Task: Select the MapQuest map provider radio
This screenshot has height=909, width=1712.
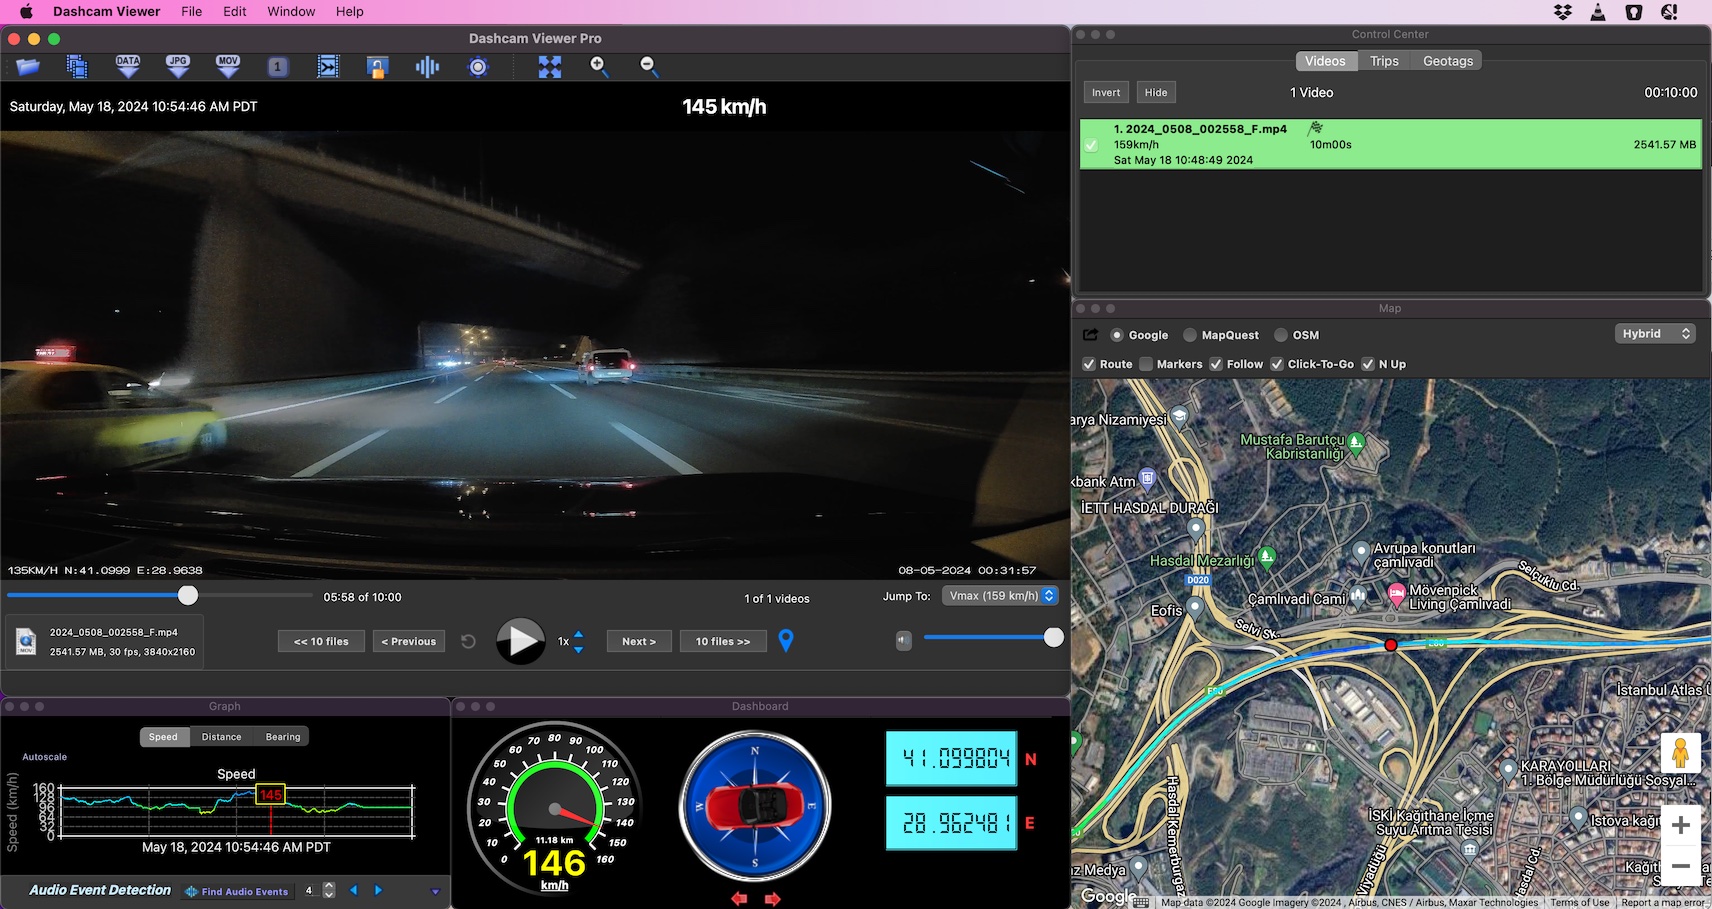Action: click(x=1190, y=335)
